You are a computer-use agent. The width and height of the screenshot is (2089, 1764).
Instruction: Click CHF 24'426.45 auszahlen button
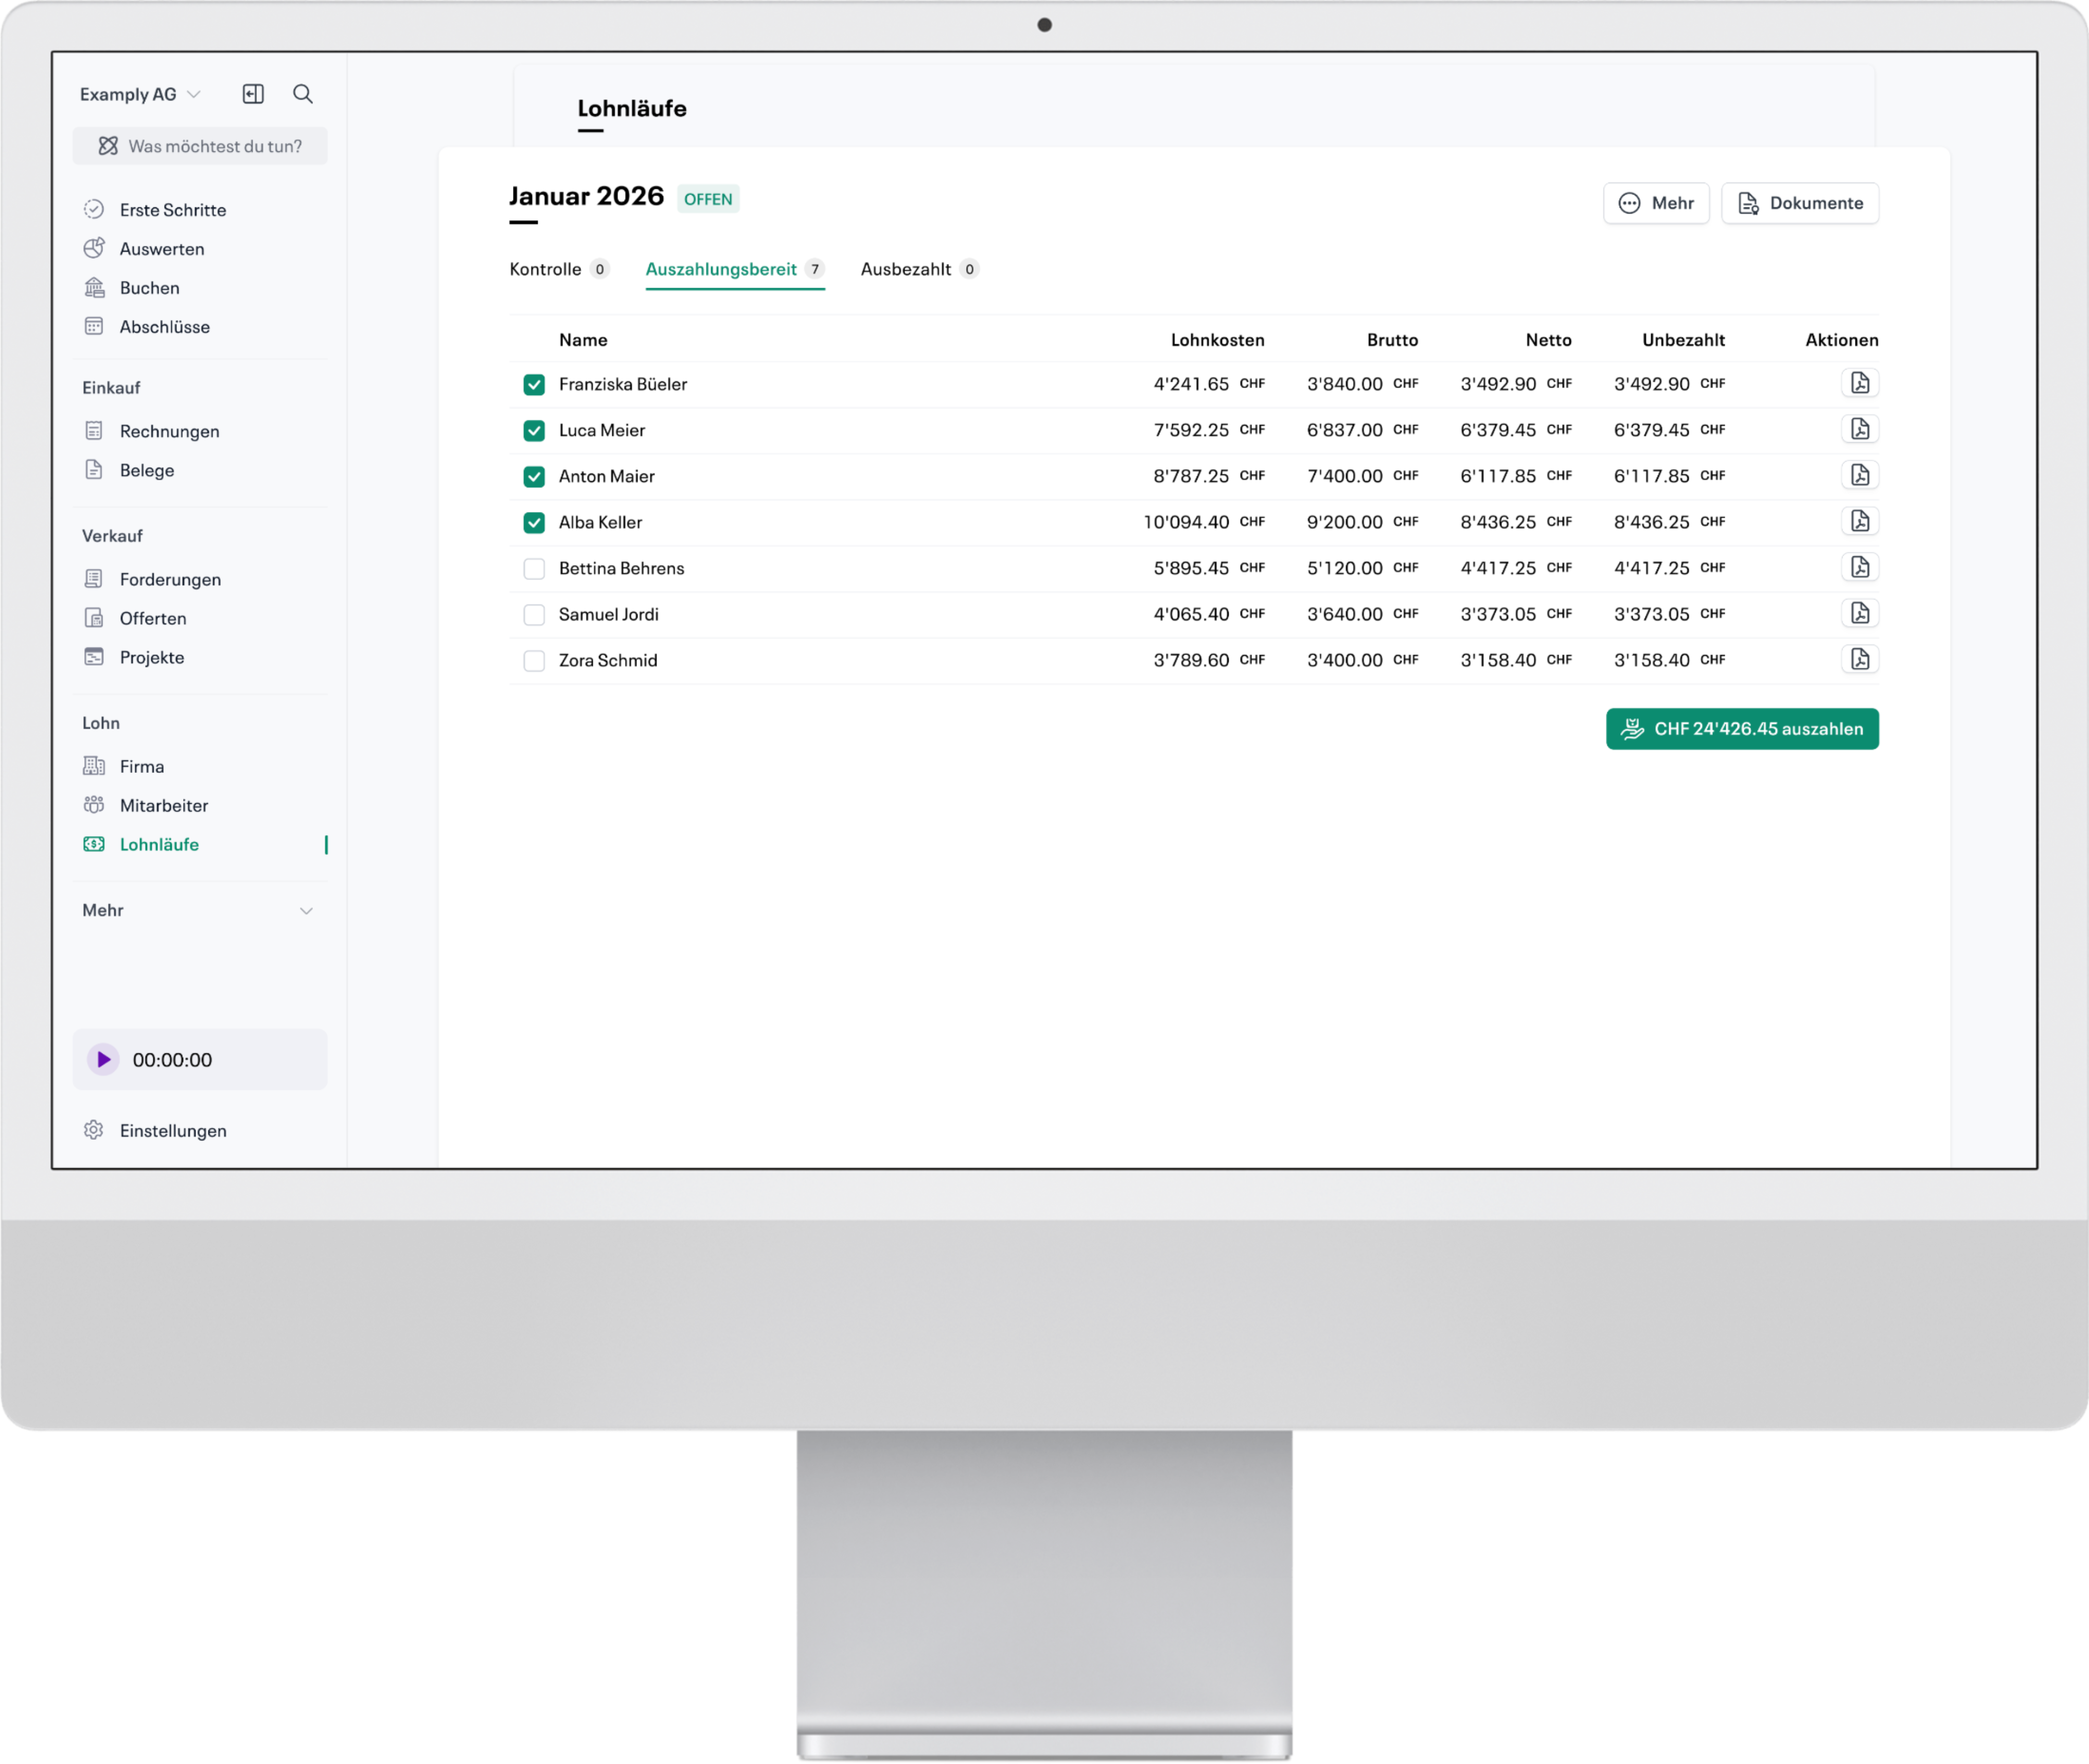[x=1741, y=729]
